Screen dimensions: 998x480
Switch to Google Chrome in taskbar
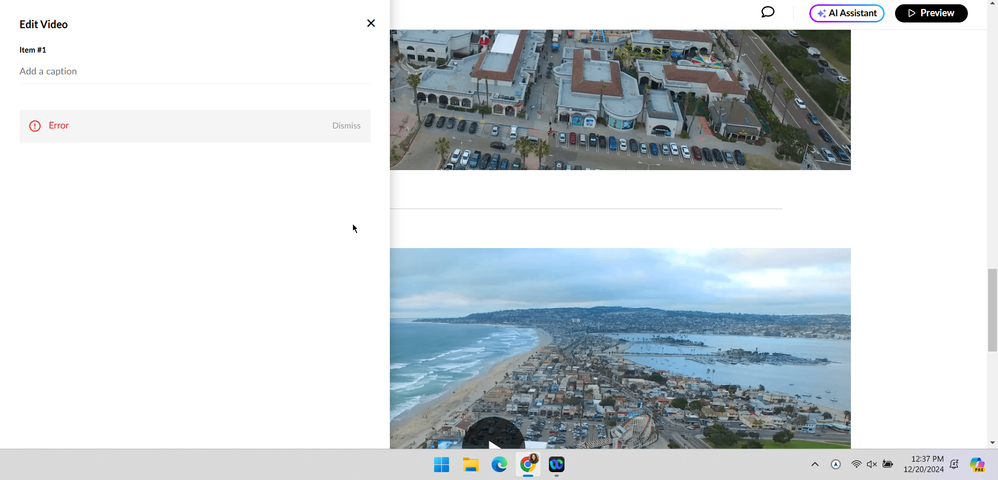(528, 465)
